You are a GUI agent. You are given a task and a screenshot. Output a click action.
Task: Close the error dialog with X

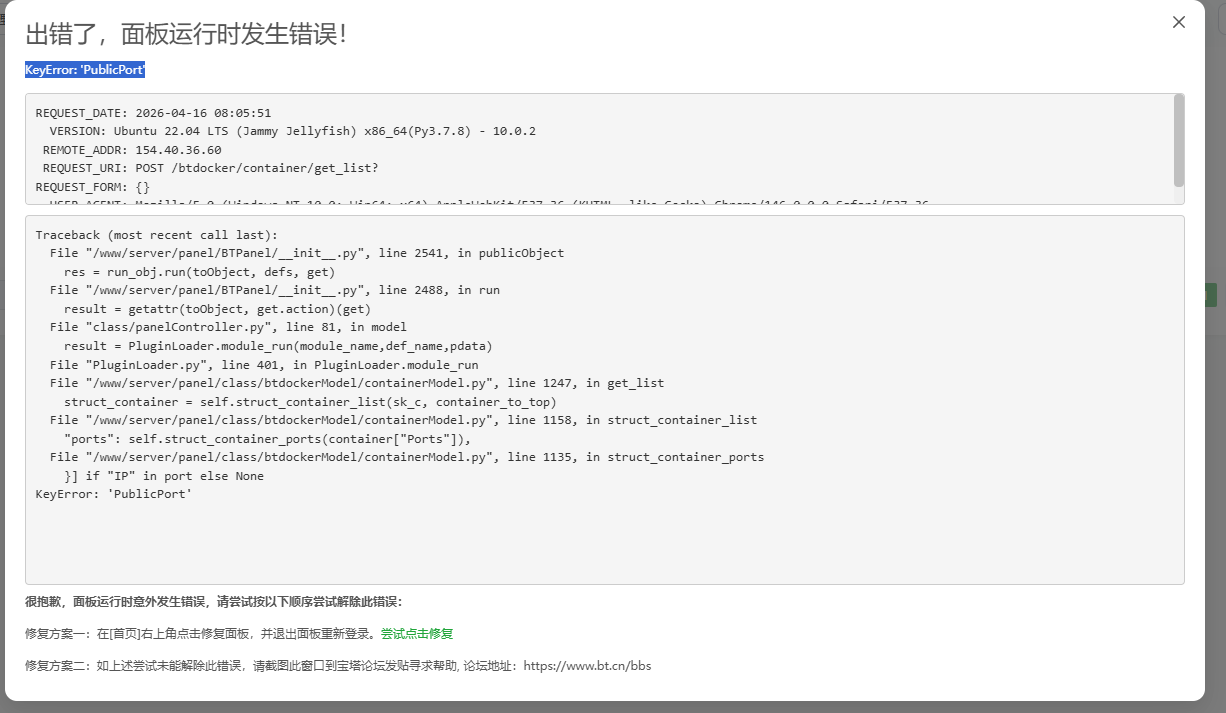[x=1179, y=22]
